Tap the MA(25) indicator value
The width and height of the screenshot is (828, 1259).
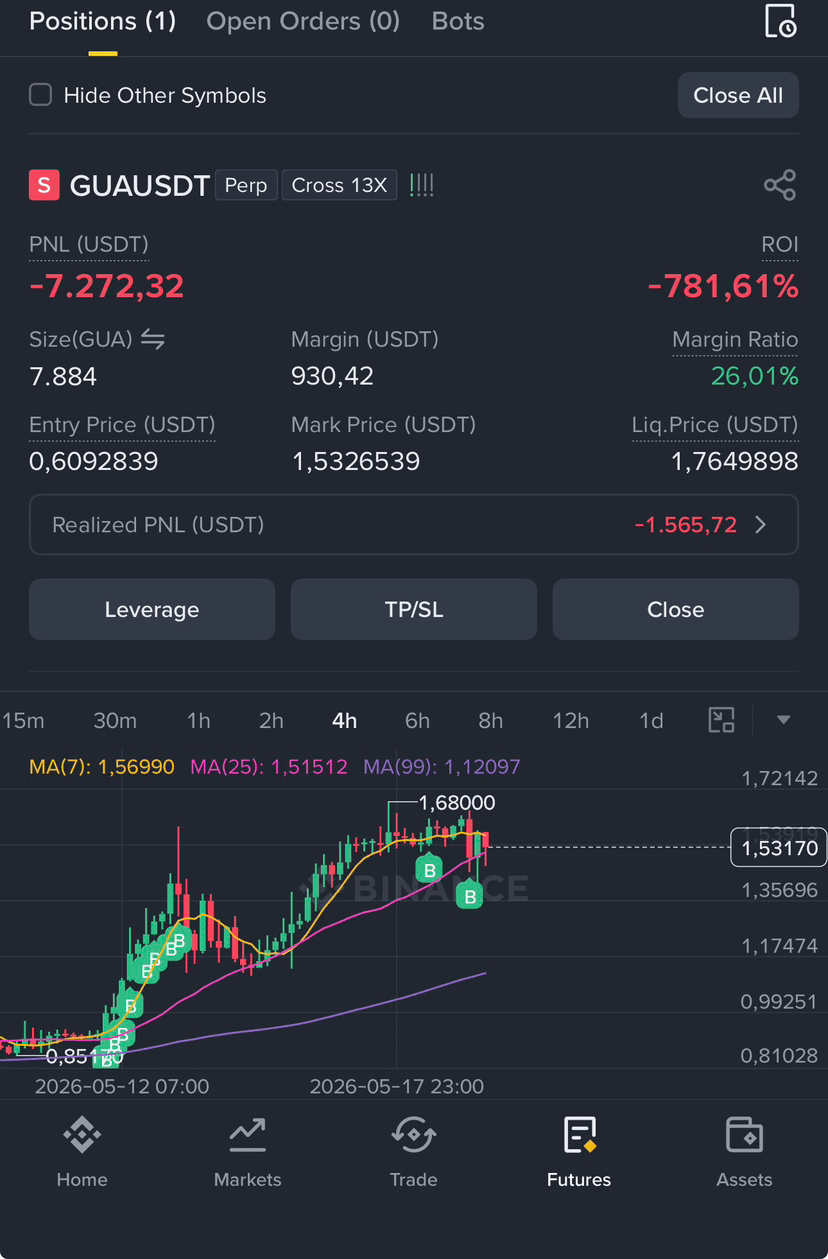269,767
